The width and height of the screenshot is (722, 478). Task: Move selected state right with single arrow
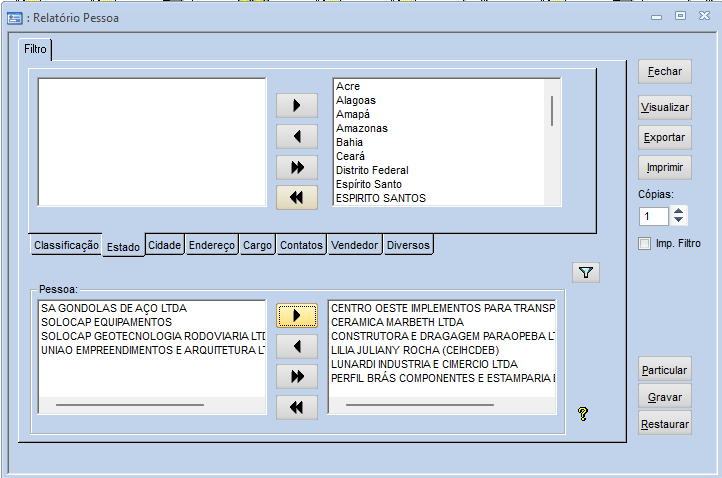(297, 105)
